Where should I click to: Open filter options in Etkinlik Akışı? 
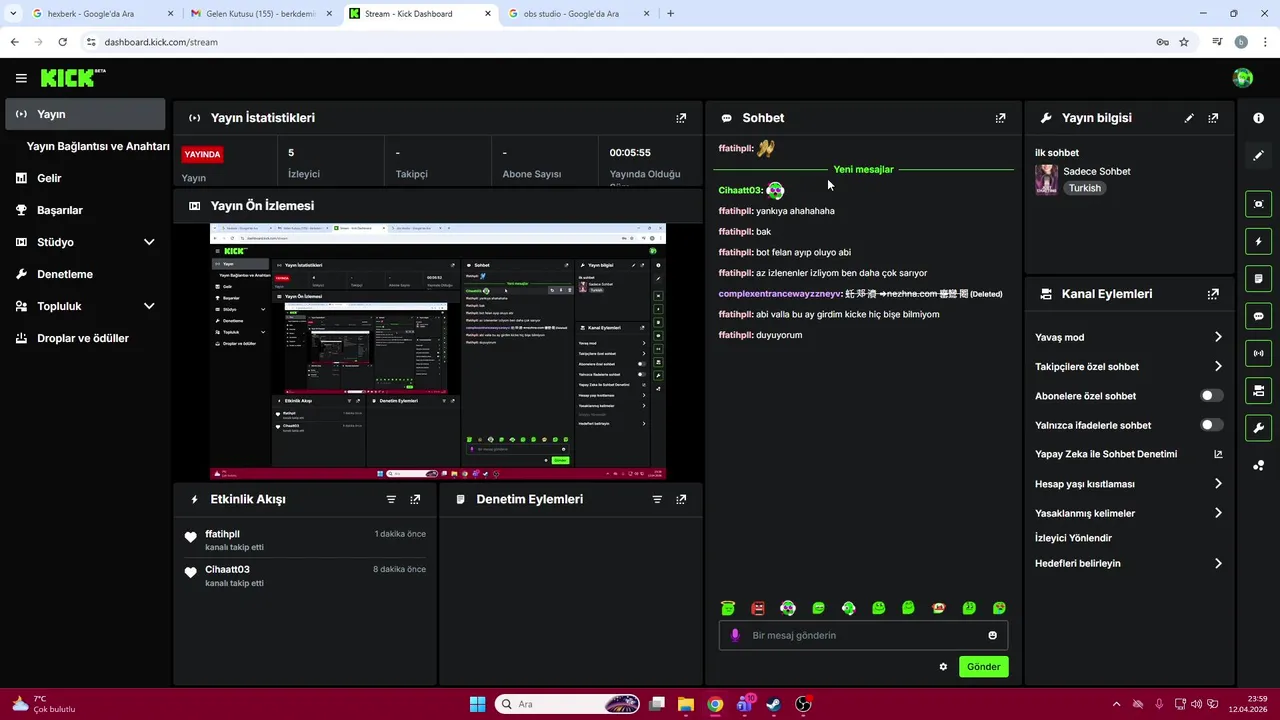pyautogui.click(x=391, y=499)
